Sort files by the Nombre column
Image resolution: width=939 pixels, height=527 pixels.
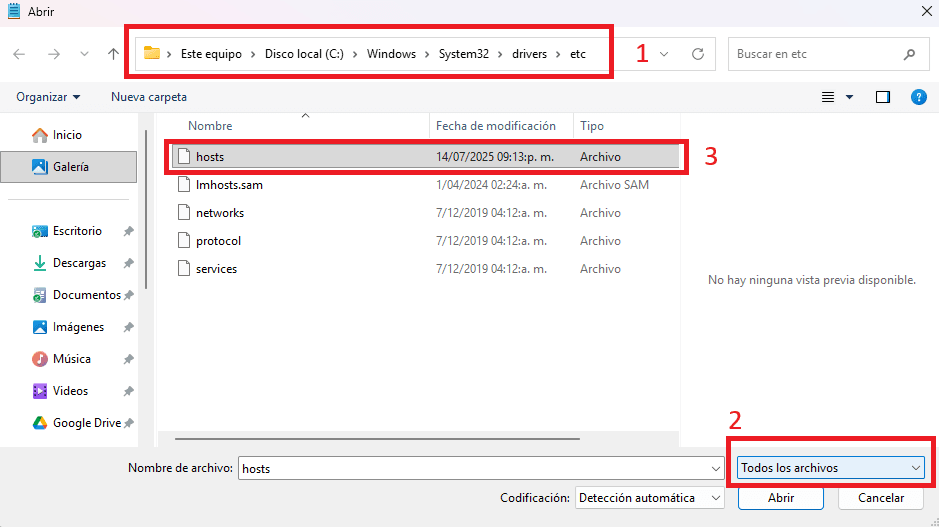tap(210, 126)
